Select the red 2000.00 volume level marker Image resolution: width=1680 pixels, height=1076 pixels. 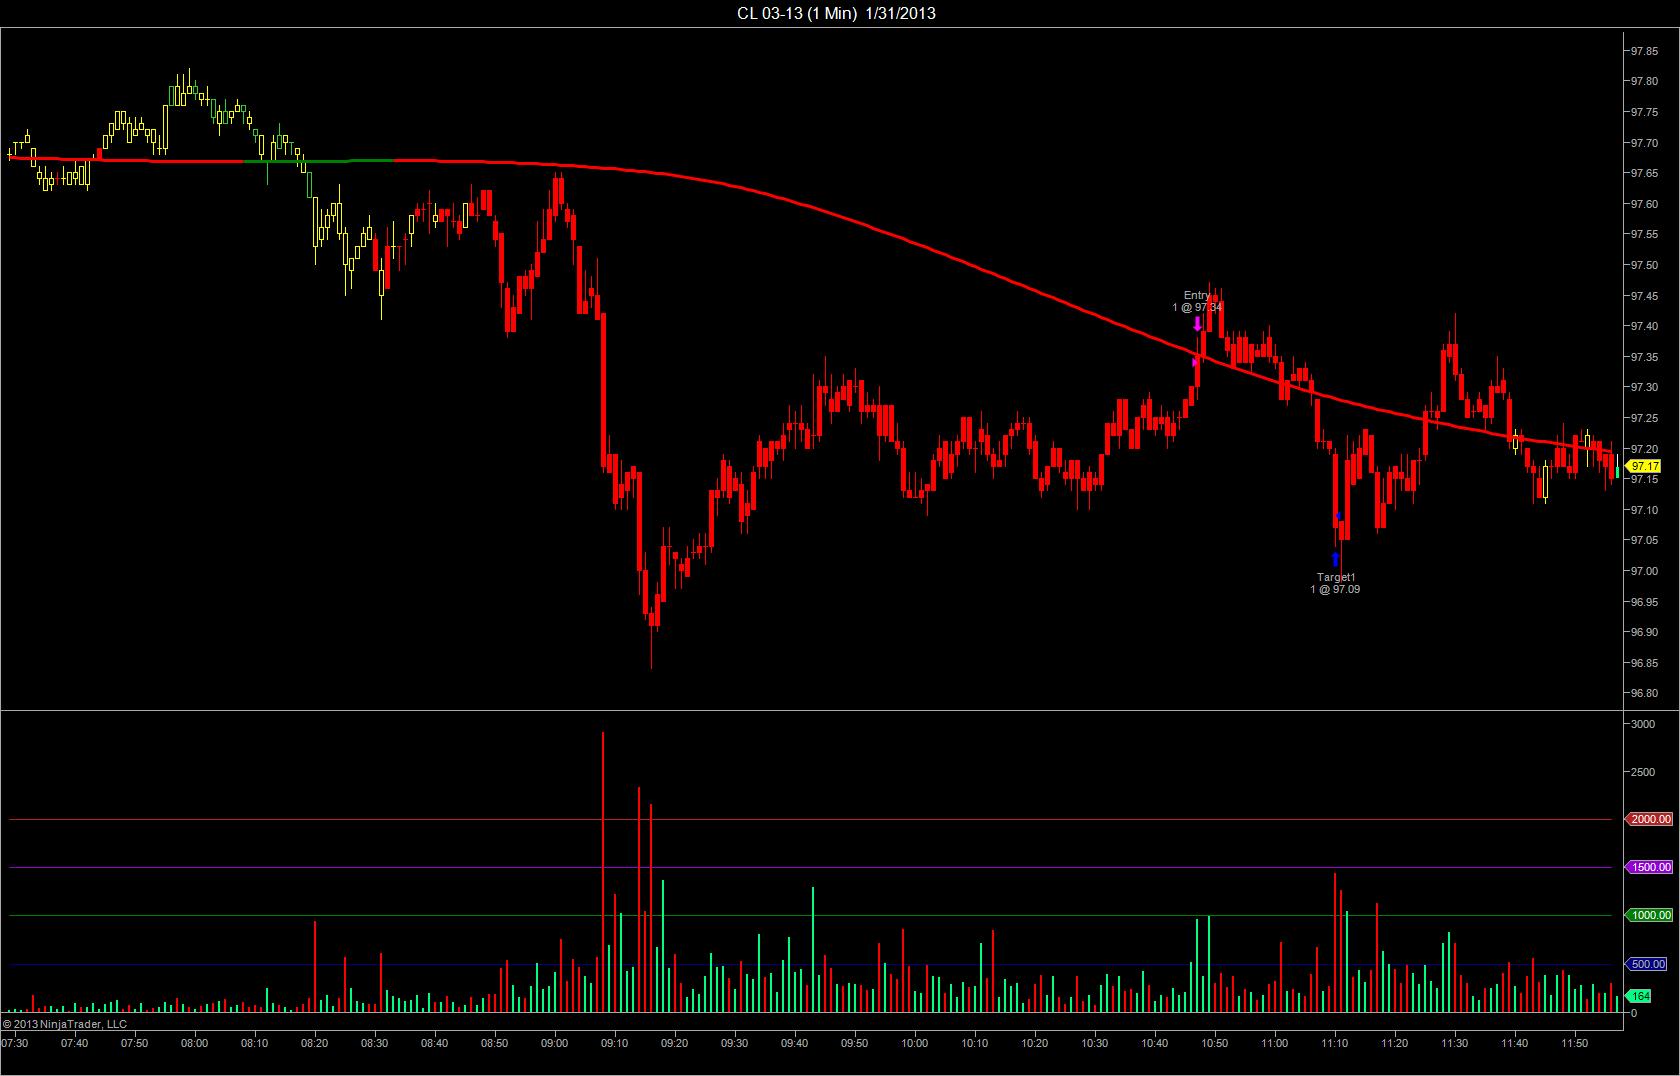coord(1649,819)
